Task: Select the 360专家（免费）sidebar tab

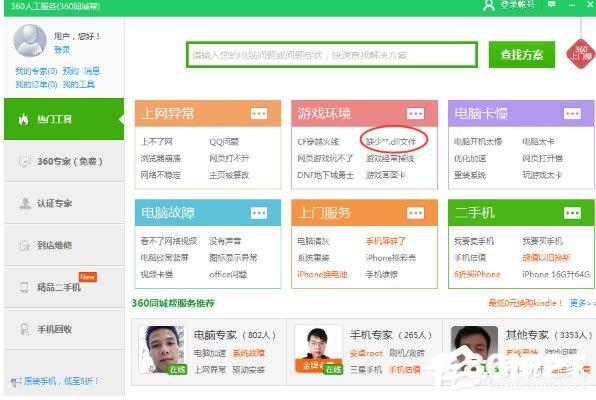Action: click(64, 161)
